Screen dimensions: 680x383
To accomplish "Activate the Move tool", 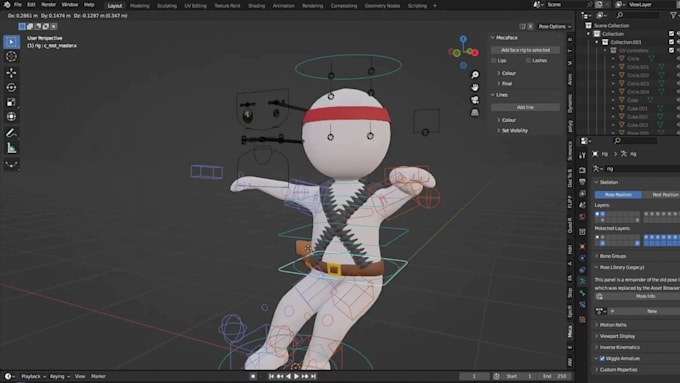I will pos(11,72).
